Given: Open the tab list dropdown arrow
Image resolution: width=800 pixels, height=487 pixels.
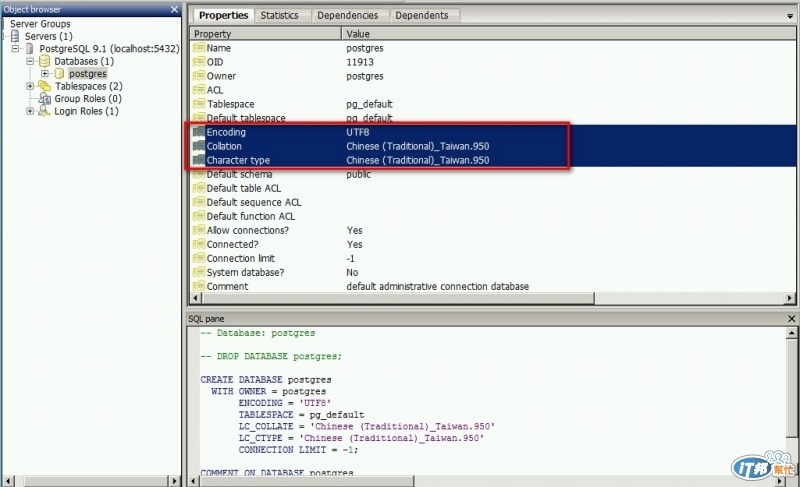Looking at the screenshot, I should click(x=790, y=16).
